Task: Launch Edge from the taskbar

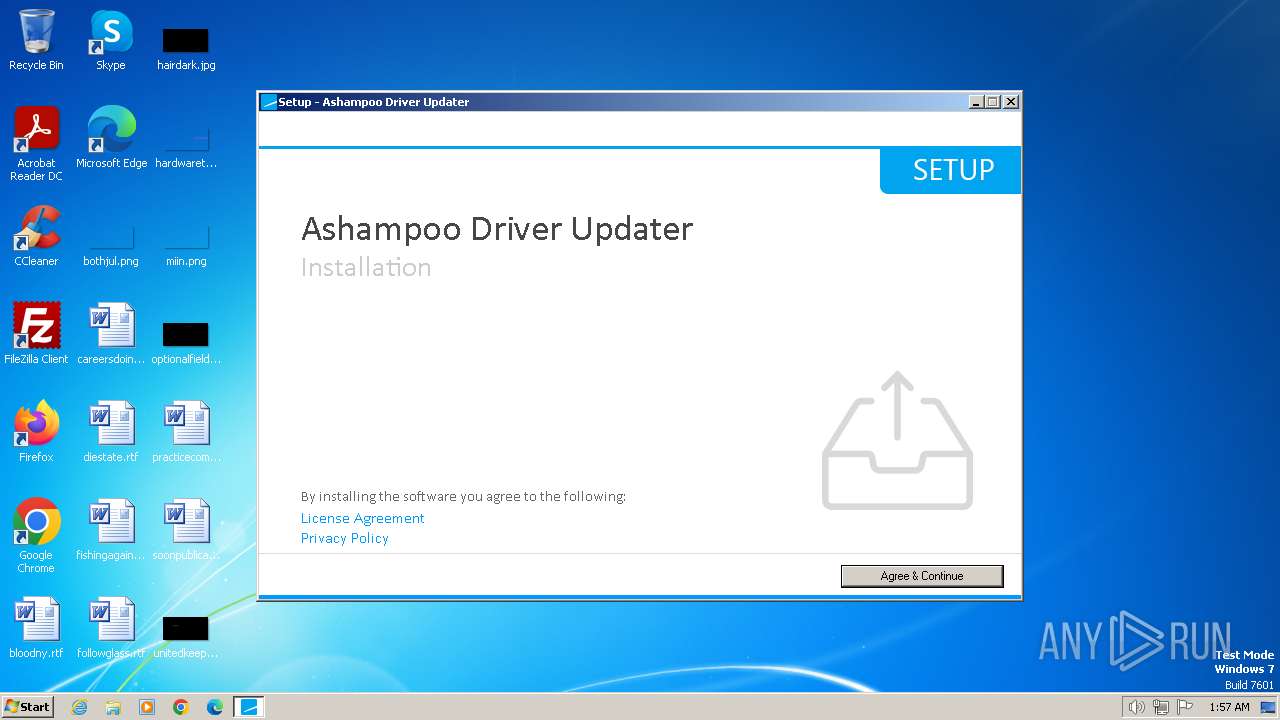Action: 215,707
